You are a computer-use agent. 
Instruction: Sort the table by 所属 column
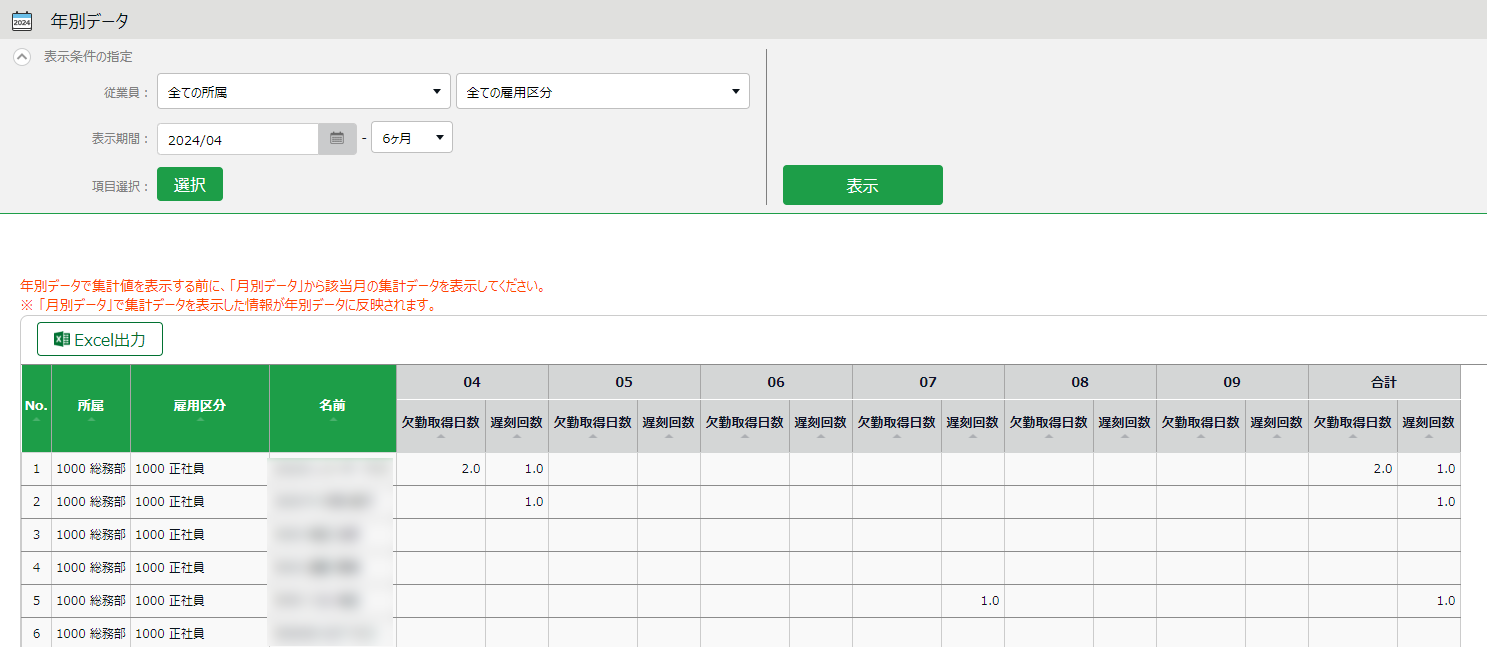[91, 409]
